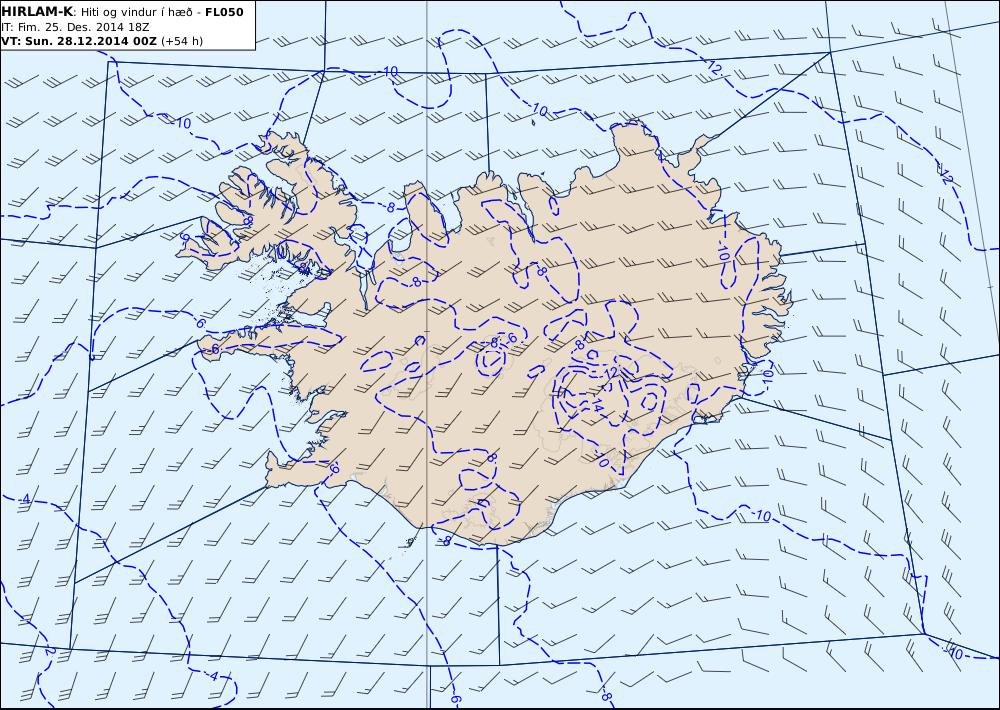Click the '(+54 h)' forecast offset text

[182, 41]
